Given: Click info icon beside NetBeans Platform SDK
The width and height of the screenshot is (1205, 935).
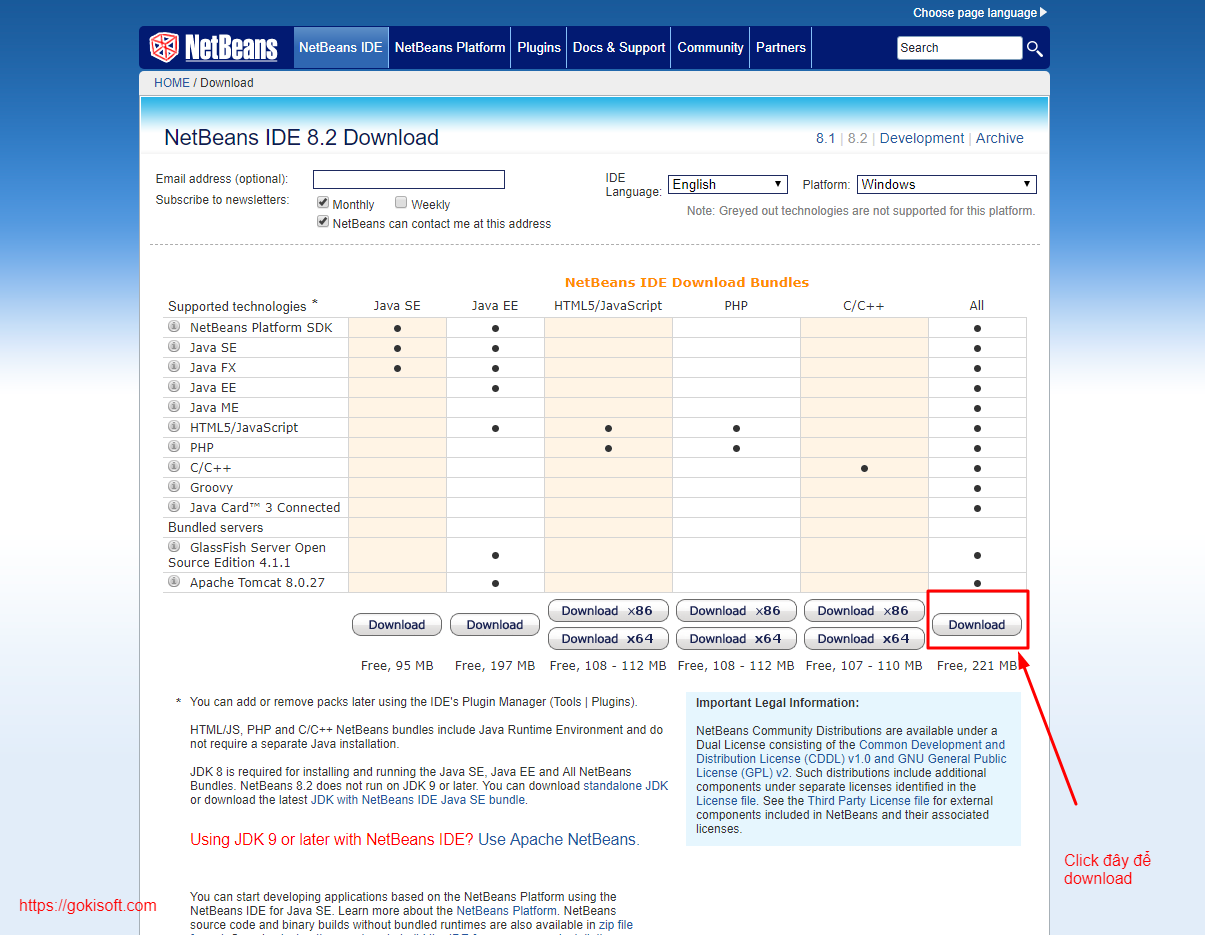Looking at the screenshot, I should (x=174, y=327).
